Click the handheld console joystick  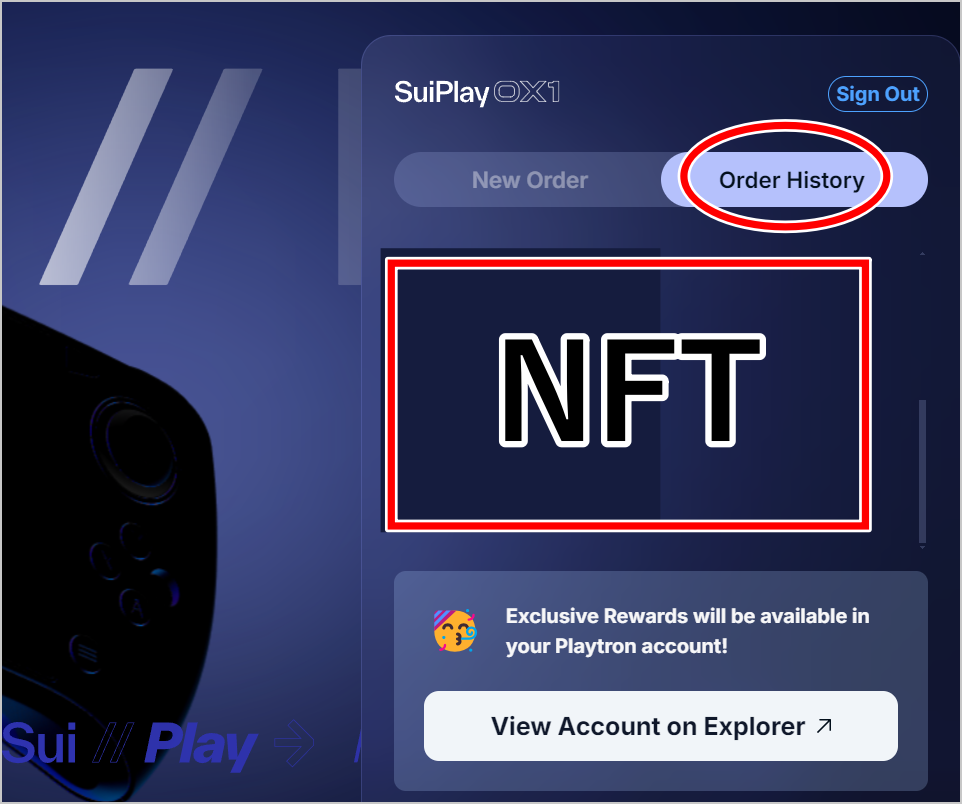coord(140,449)
